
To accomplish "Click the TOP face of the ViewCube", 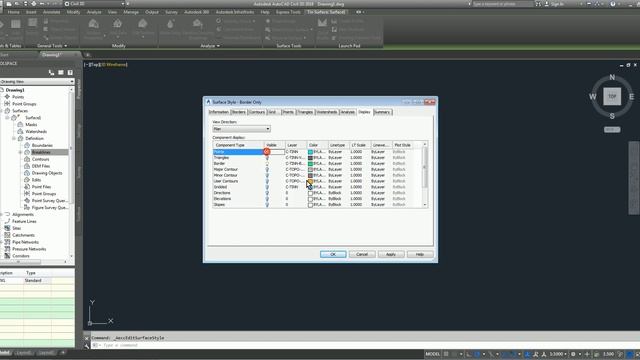I will [x=612, y=97].
